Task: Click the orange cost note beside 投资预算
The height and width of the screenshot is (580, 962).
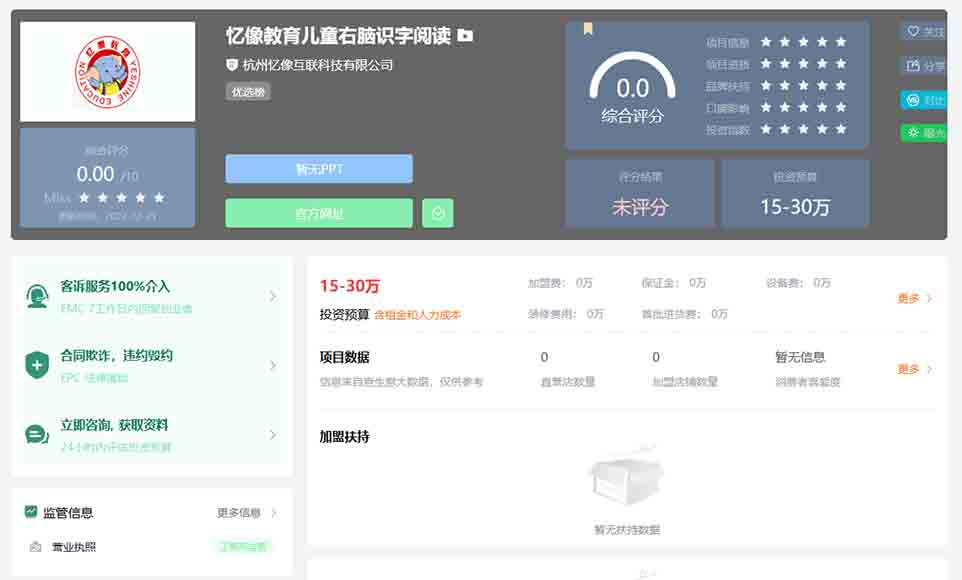Action: tap(417, 315)
